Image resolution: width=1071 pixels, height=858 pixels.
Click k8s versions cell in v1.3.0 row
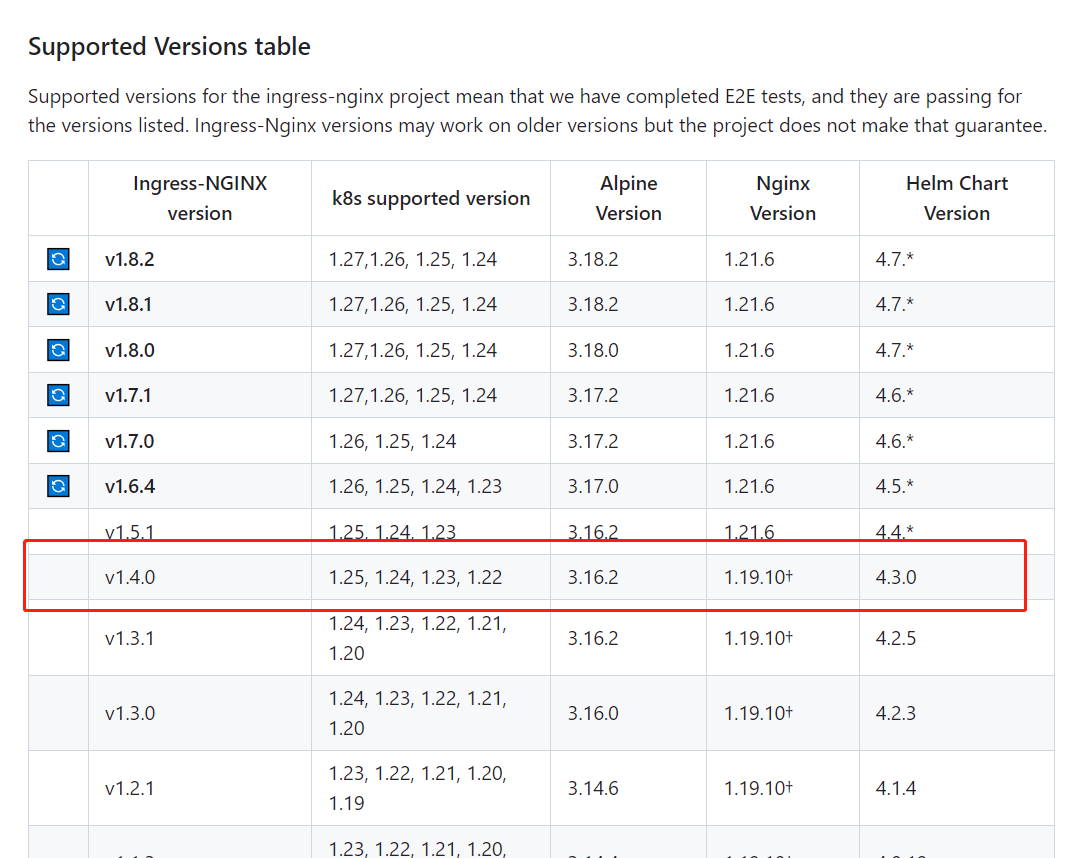tap(430, 713)
